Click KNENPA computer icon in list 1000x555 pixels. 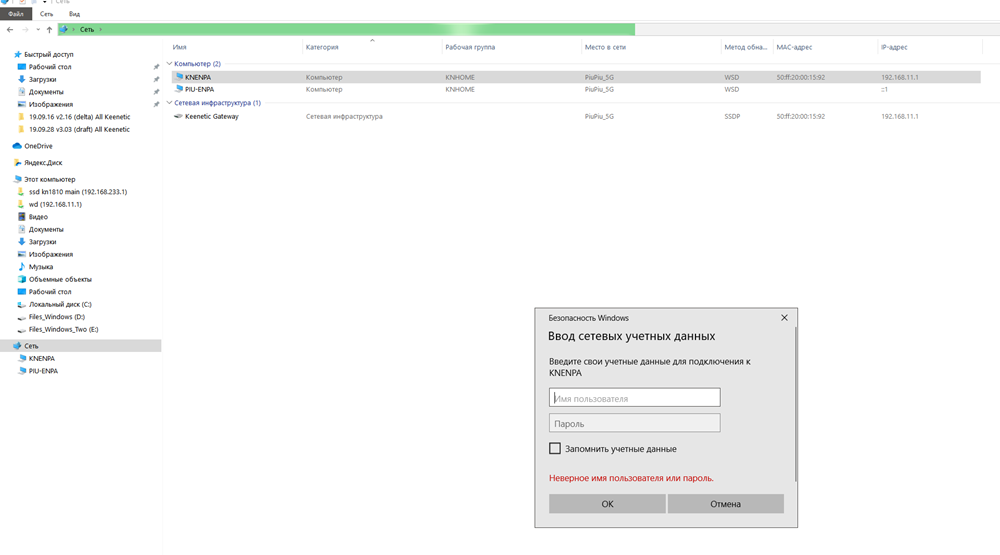coord(179,77)
